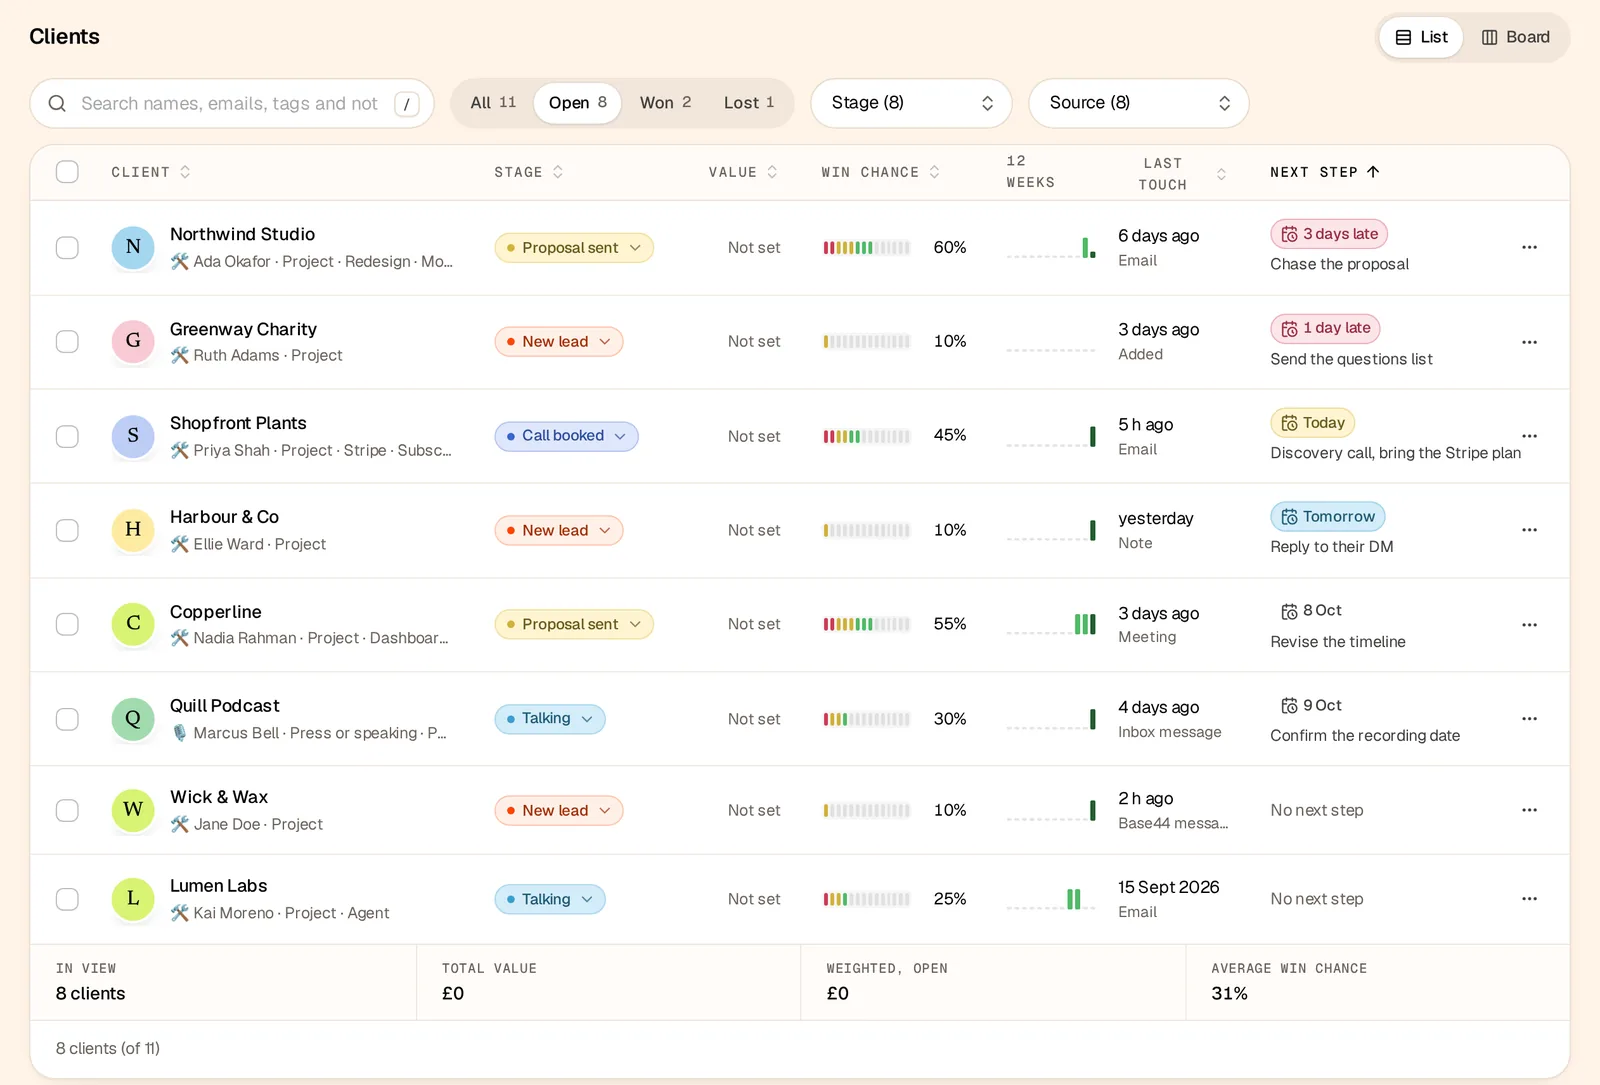
Task: Focus the search names, emails, tags field
Action: coord(232,103)
